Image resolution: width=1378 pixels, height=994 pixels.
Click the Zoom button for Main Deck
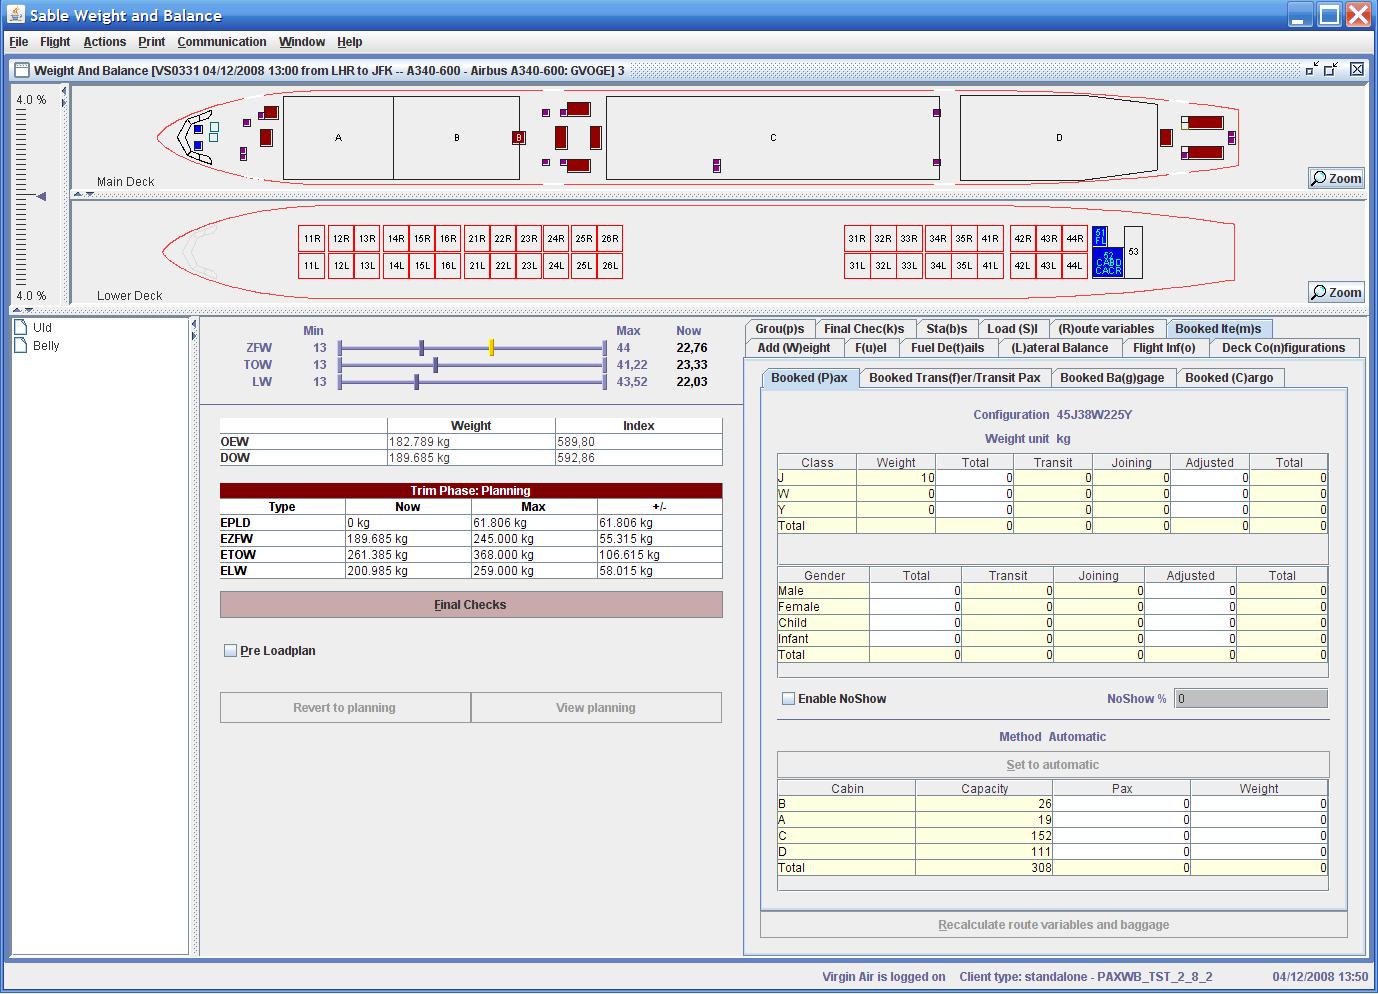tap(1336, 178)
